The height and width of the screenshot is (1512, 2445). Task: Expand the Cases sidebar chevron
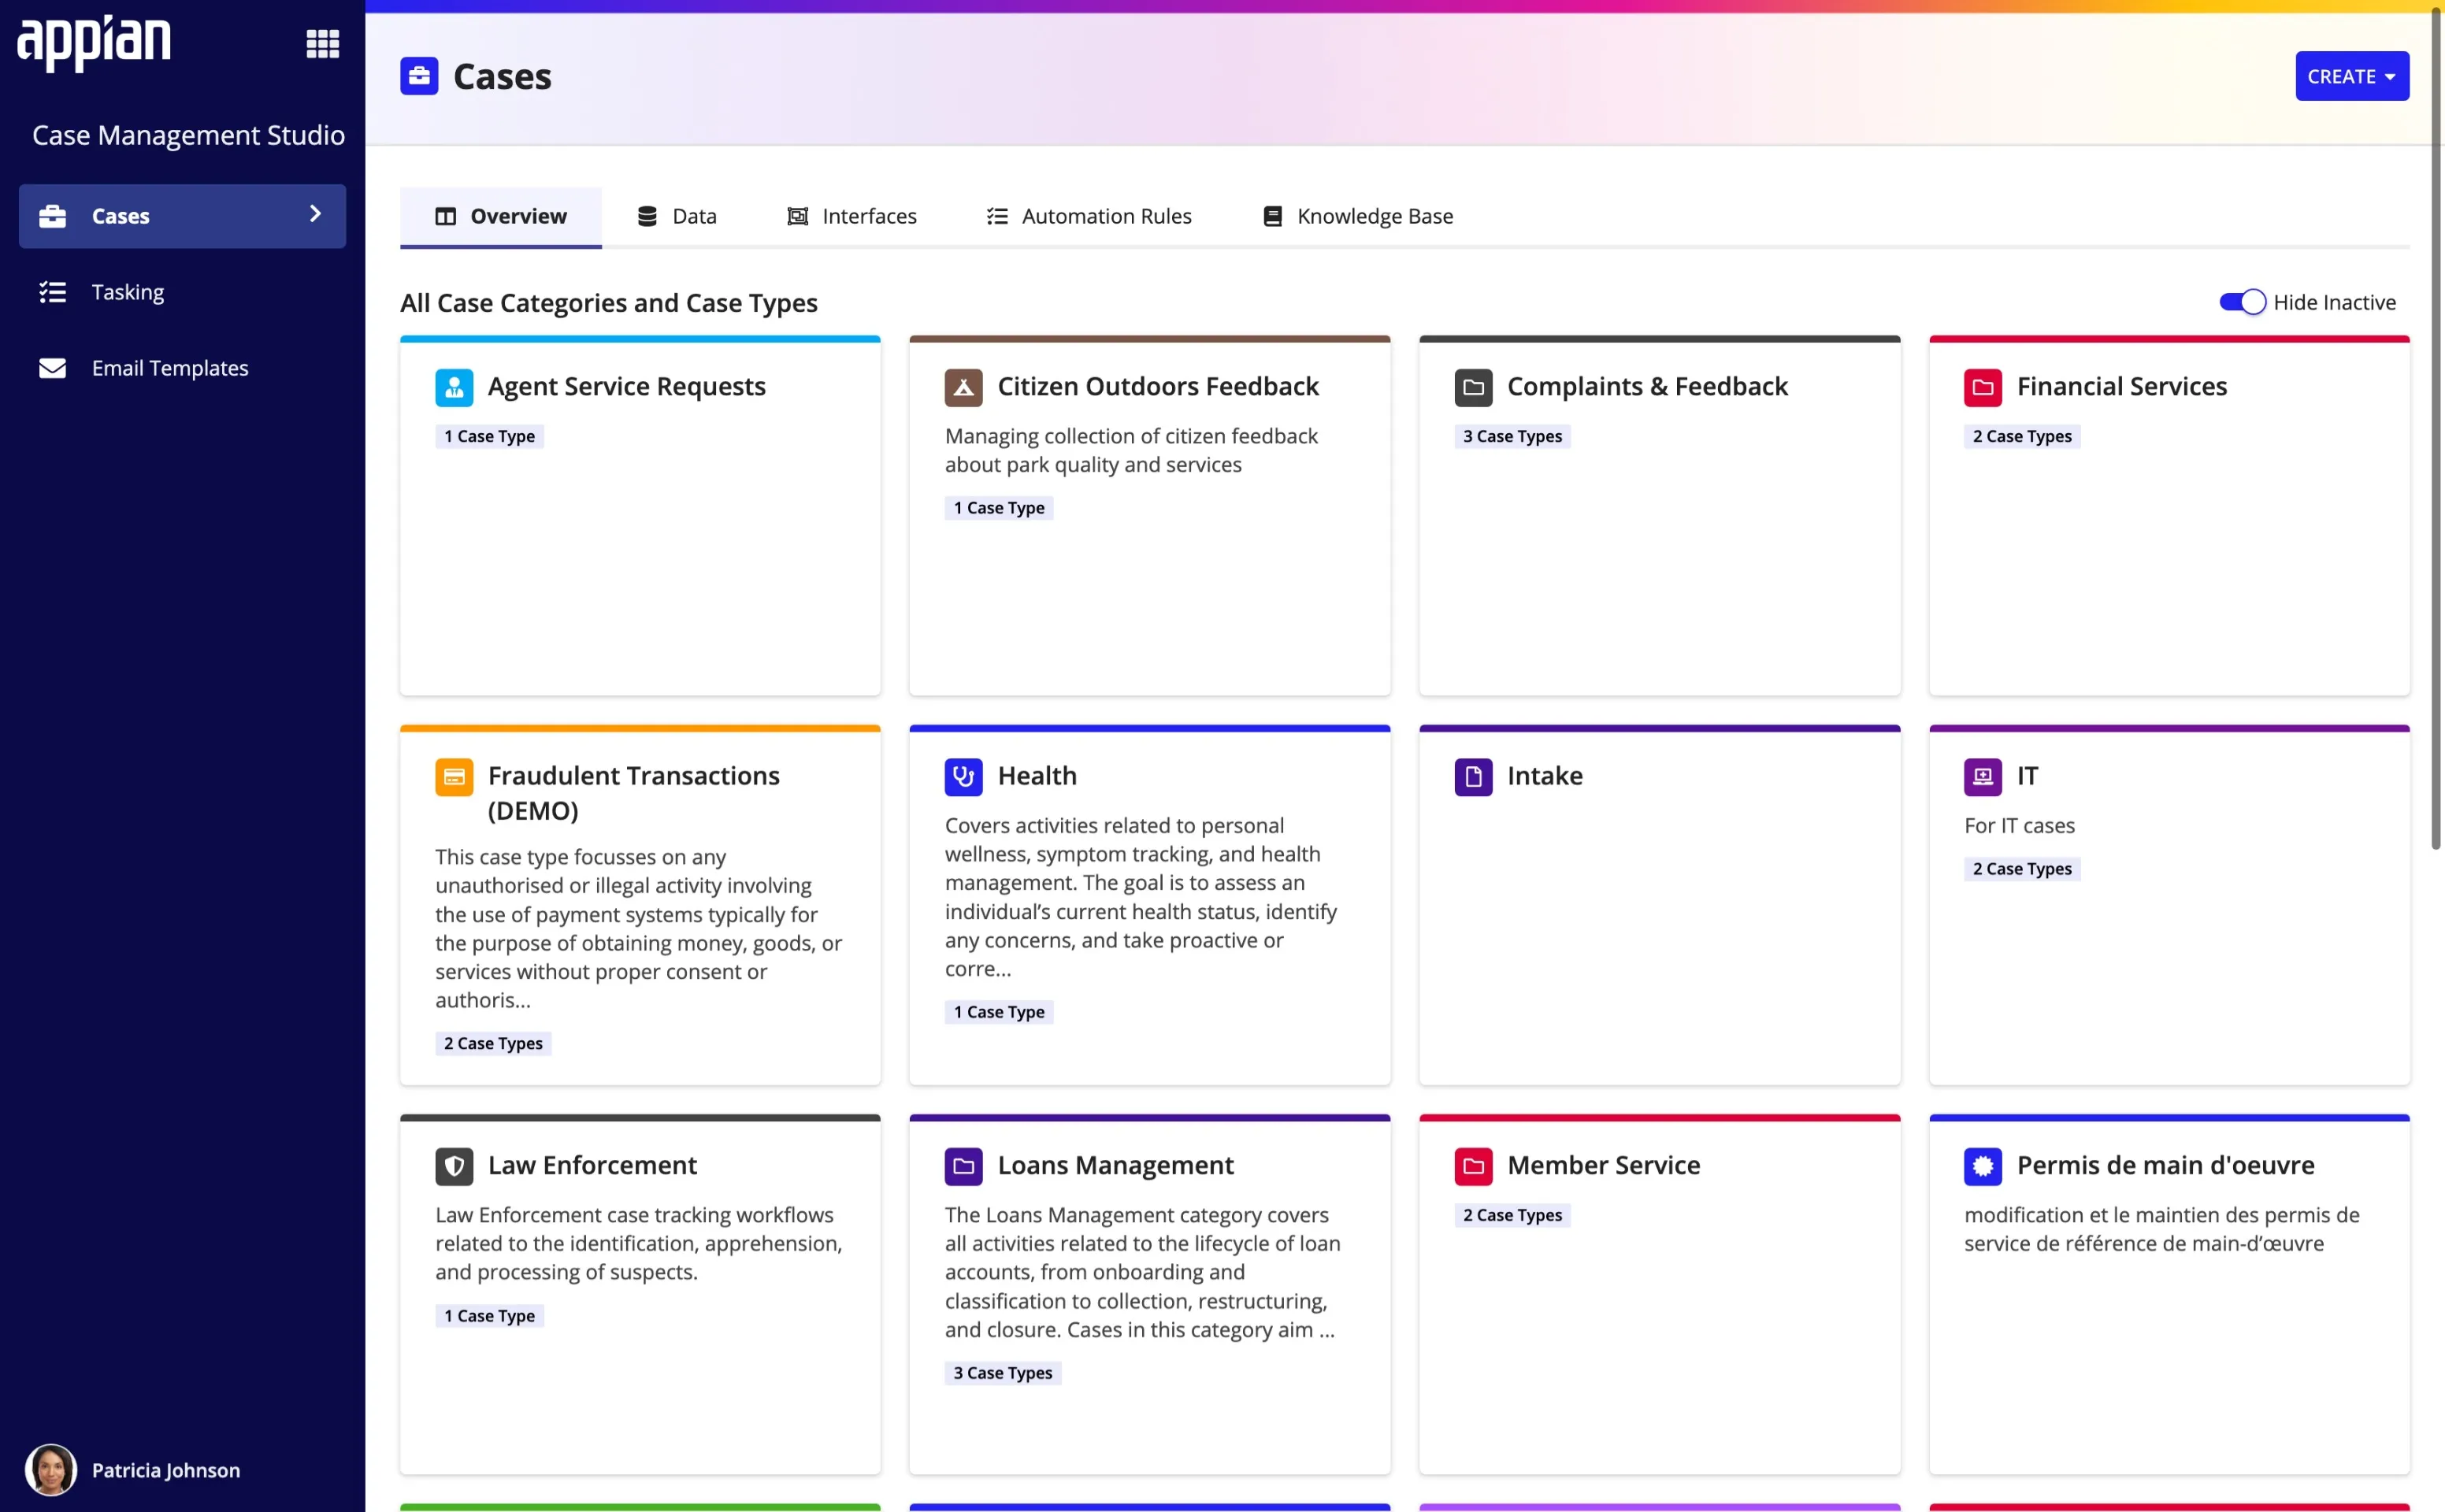[x=315, y=214]
